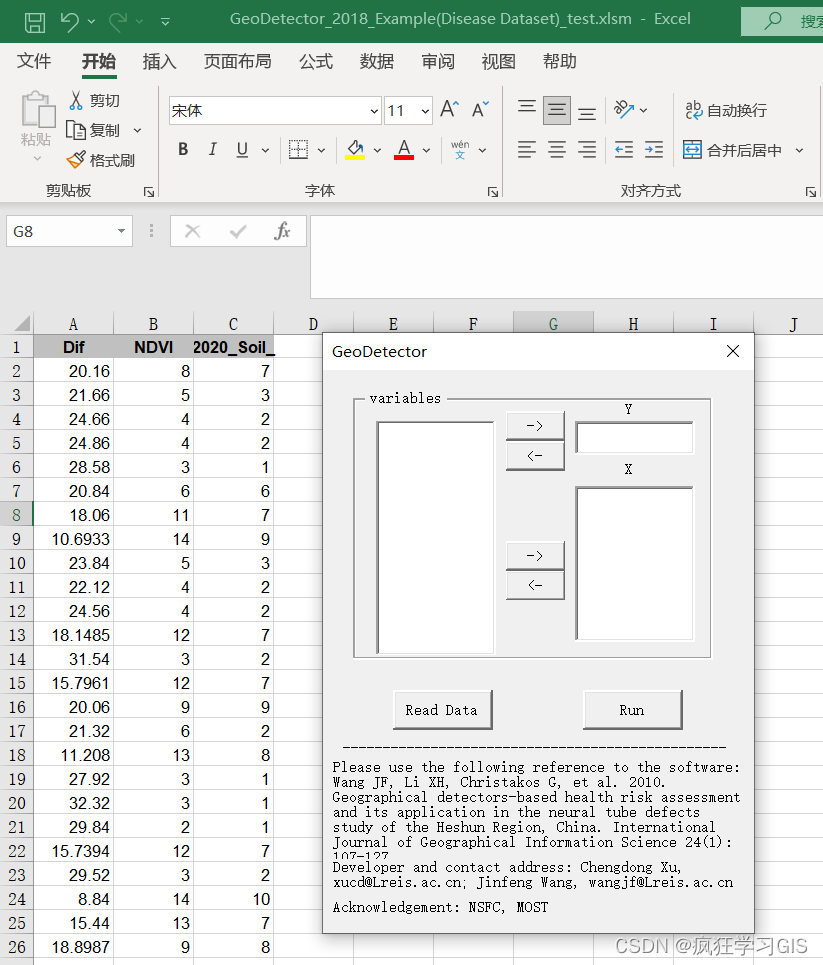
Task: Switch to the 公式 (Formulas) tab
Action: pyautogui.click(x=316, y=61)
